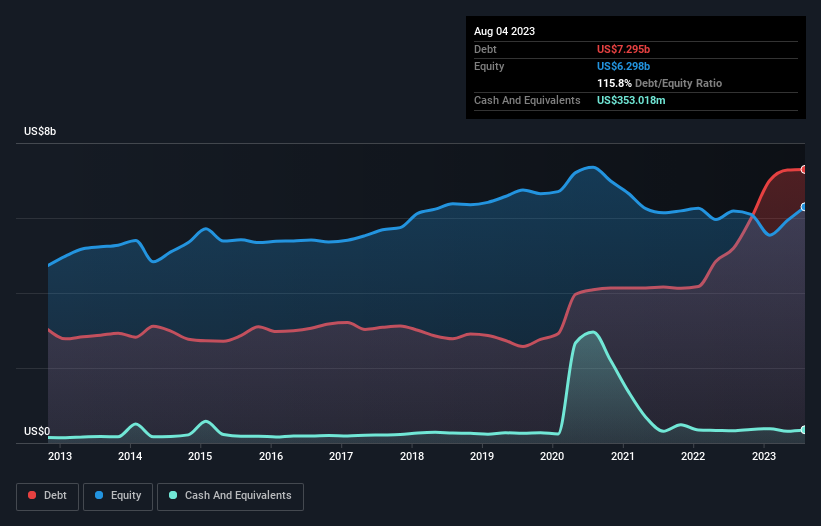Click the 2015 x-axis label
Viewport: 821px width, 526px height.
(x=200, y=456)
